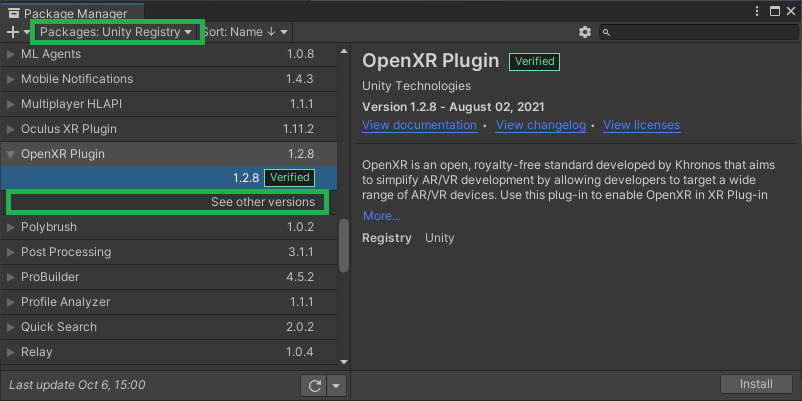Click the Version 1.2.8 - August 02, 2021 text
This screenshot has width=802, height=401.
pos(453,107)
